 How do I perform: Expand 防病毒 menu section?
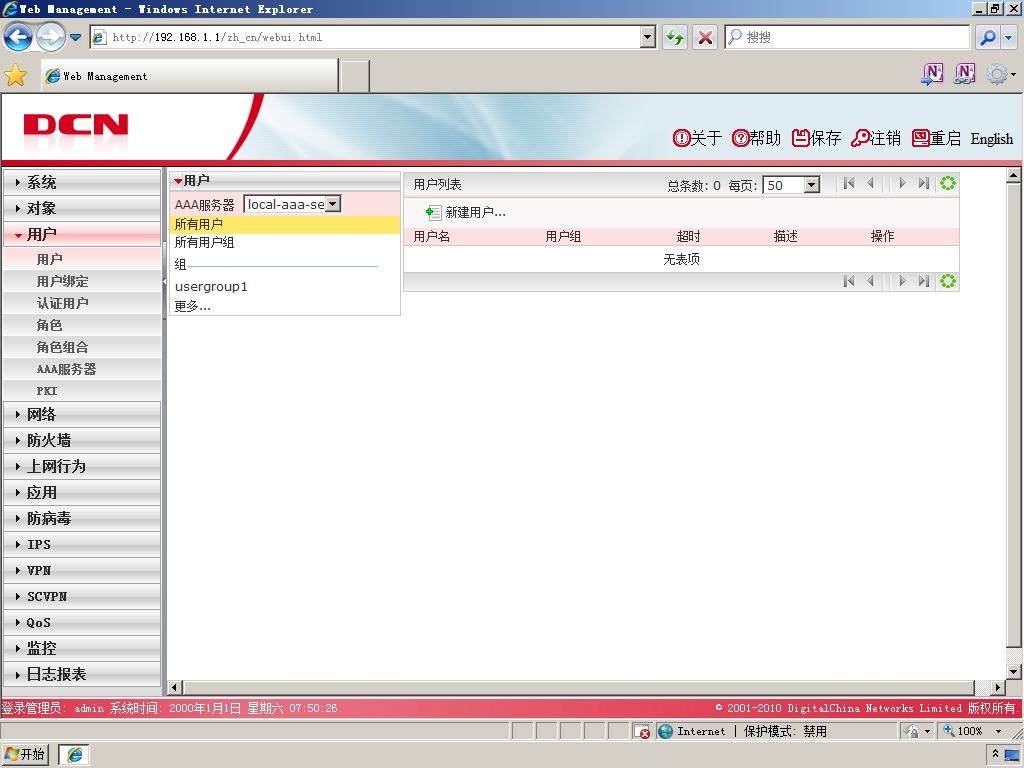(82, 519)
